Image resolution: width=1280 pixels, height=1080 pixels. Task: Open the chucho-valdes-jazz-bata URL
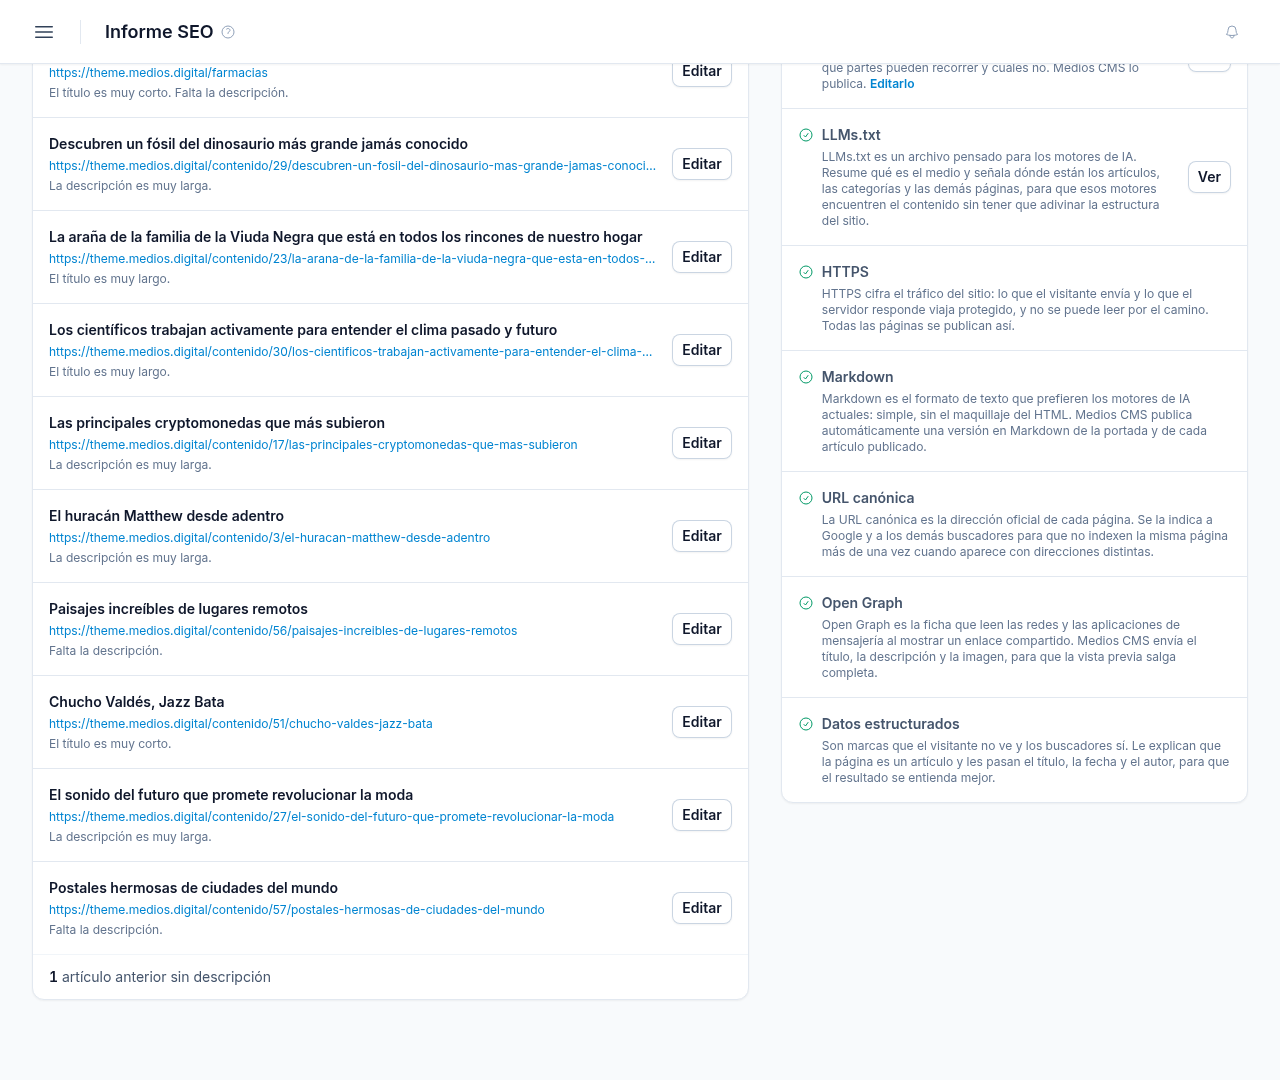[241, 724]
